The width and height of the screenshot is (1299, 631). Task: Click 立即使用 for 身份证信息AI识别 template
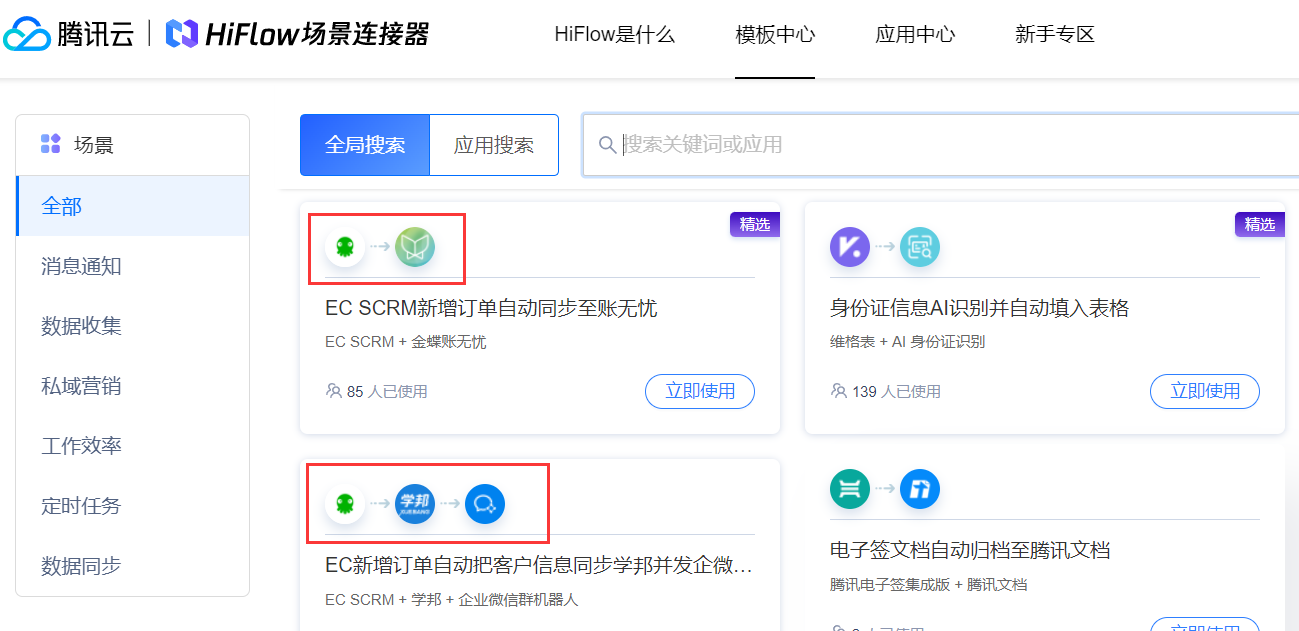click(x=1205, y=391)
